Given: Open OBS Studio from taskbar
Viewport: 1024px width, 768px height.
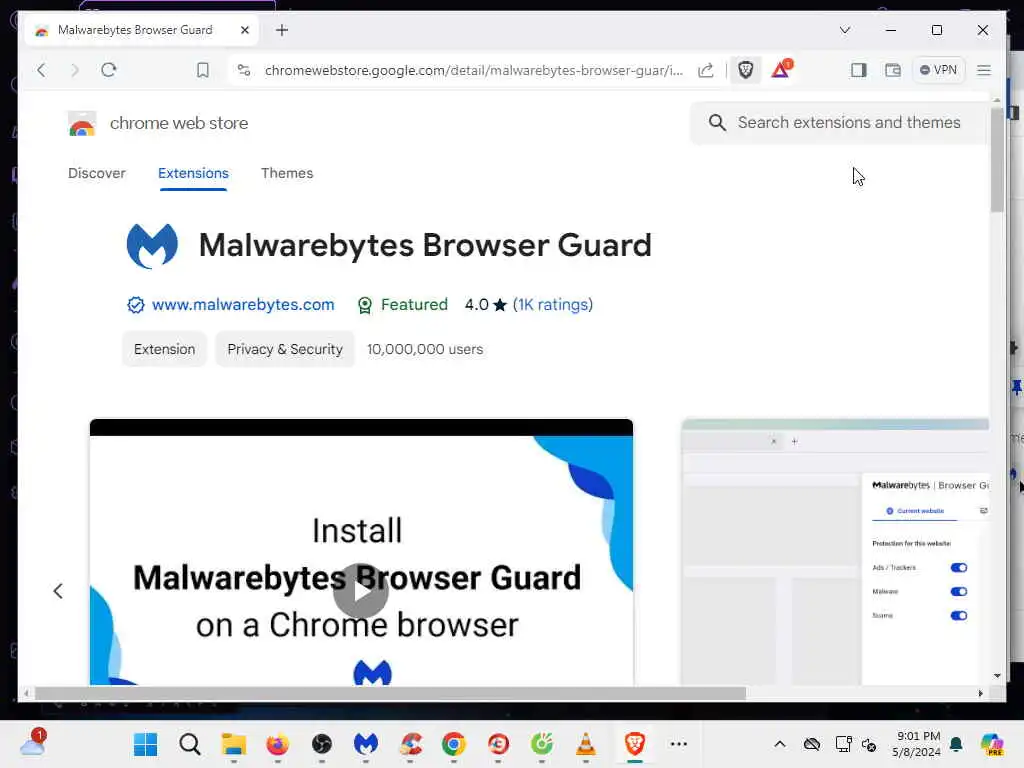Looking at the screenshot, I should click(322, 744).
